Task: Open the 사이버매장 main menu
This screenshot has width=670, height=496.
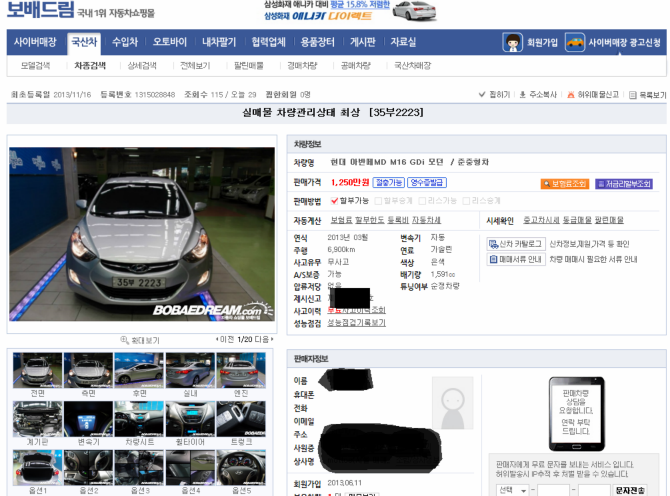Action: coord(35,42)
